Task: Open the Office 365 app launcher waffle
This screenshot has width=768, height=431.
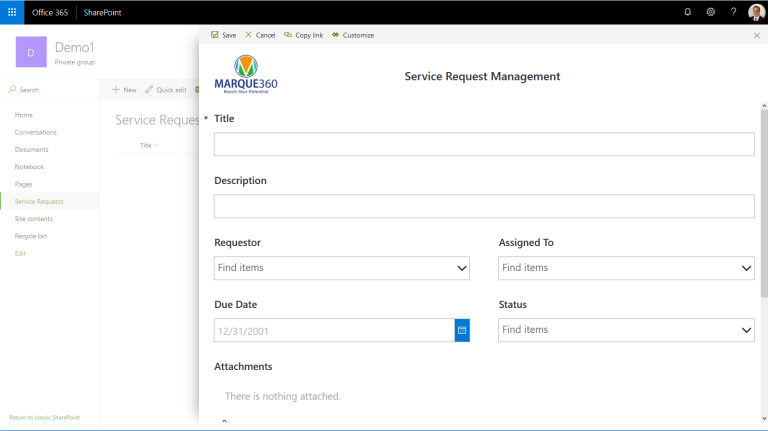Action: pyautogui.click(x=12, y=12)
